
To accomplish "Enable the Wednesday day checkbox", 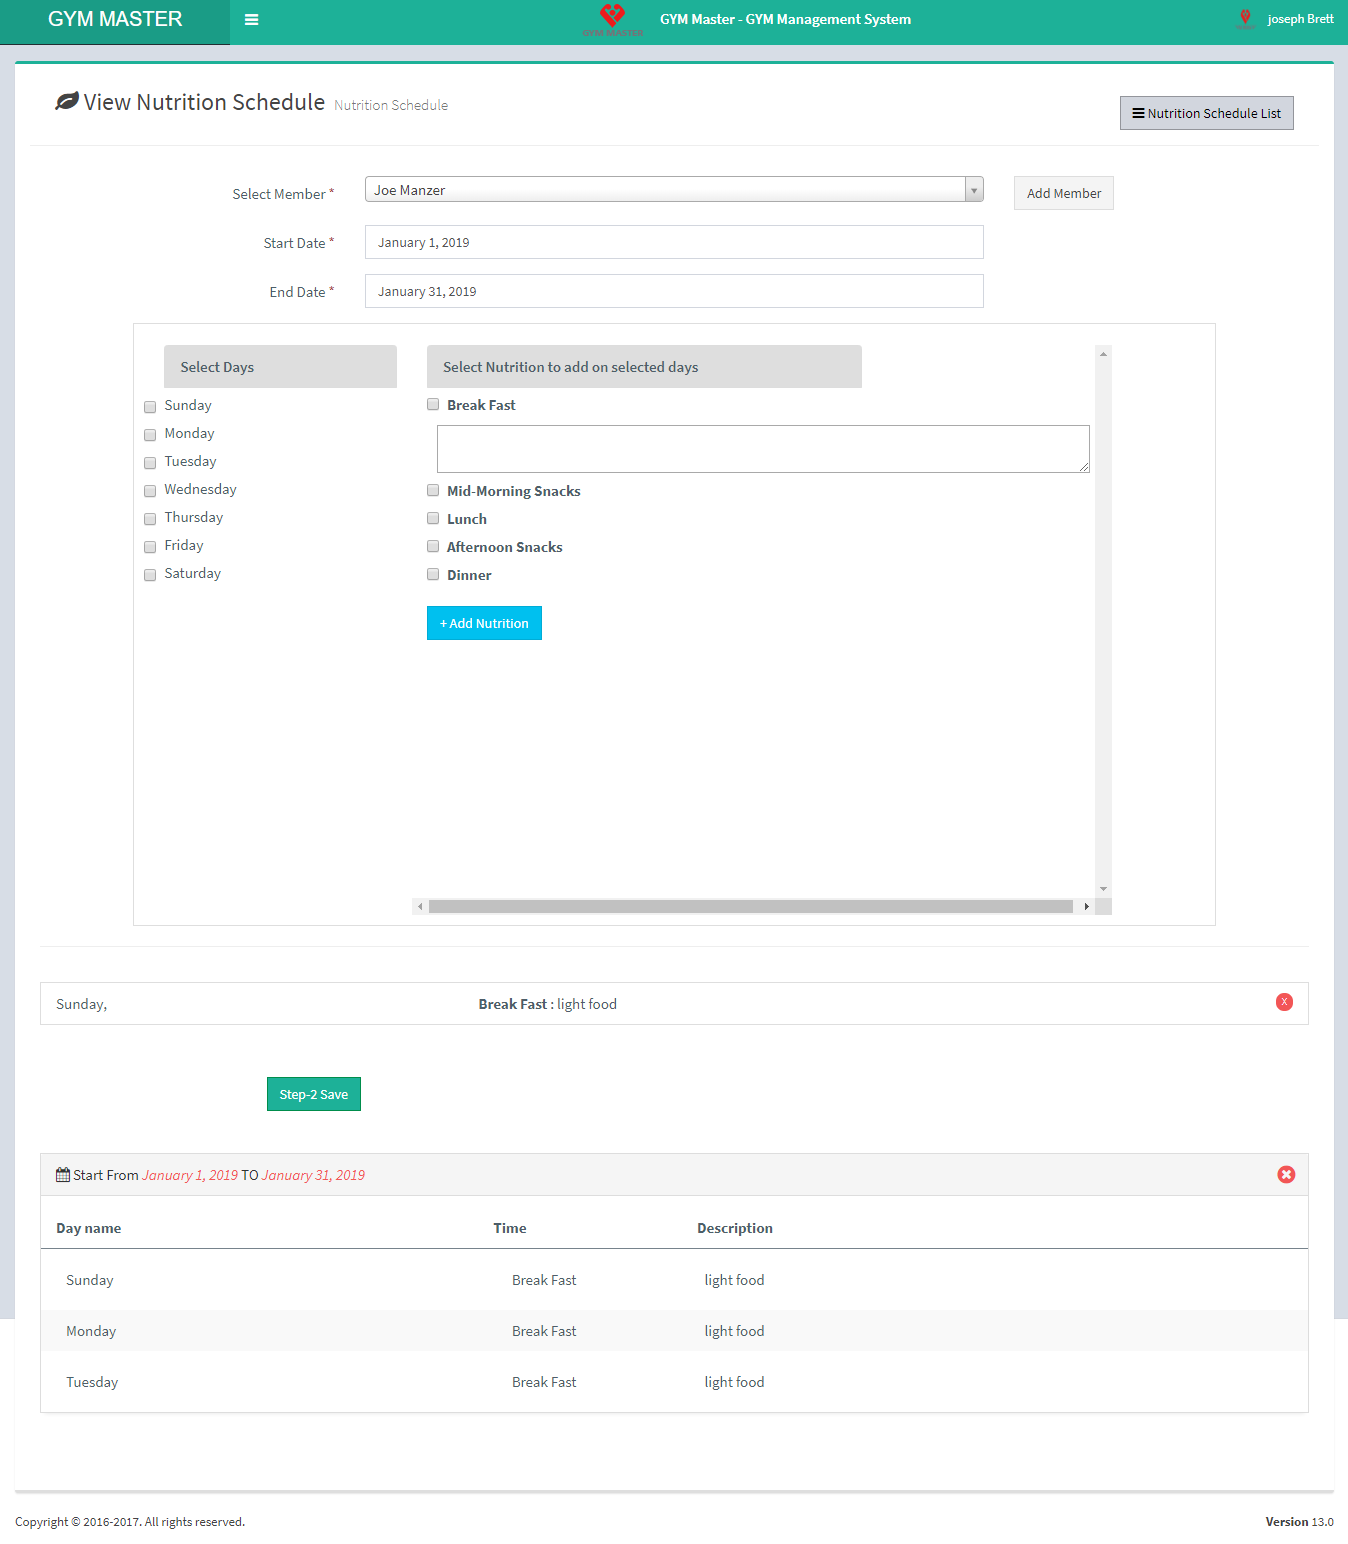I will tap(150, 491).
